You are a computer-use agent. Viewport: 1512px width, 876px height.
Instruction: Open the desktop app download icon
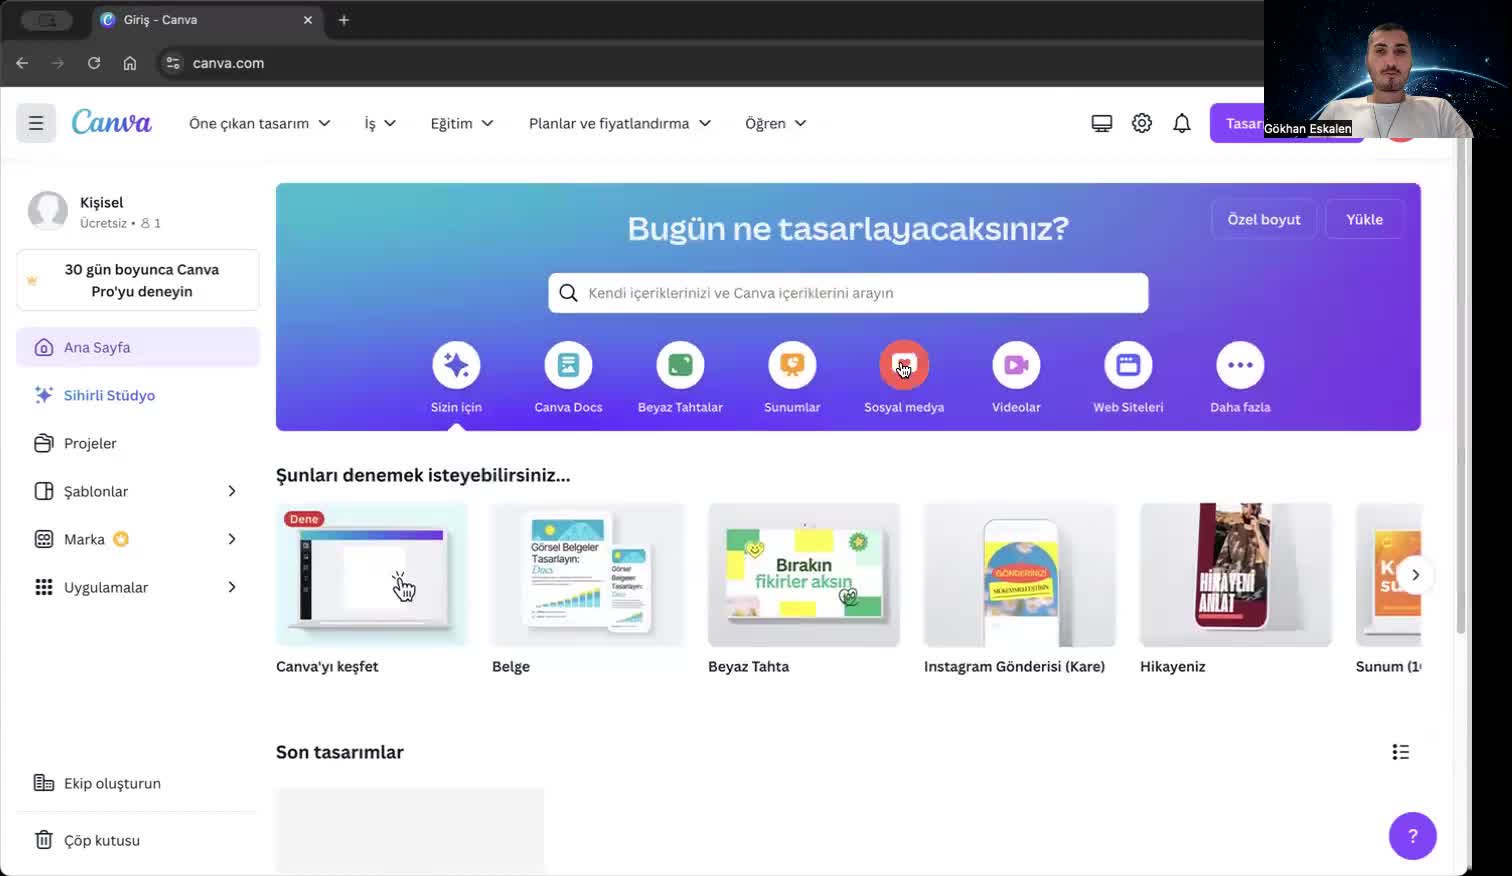tap(1101, 123)
